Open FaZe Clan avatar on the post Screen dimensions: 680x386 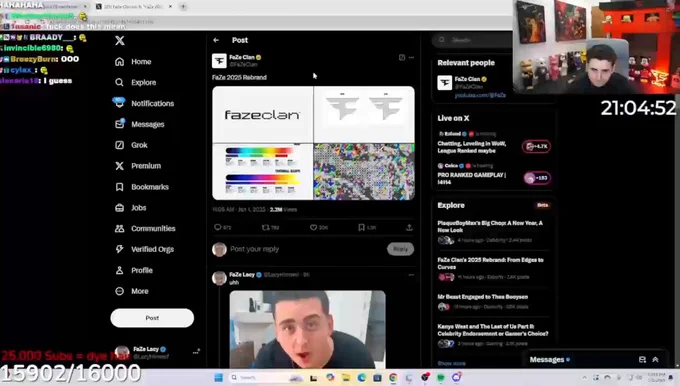(219, 61)
